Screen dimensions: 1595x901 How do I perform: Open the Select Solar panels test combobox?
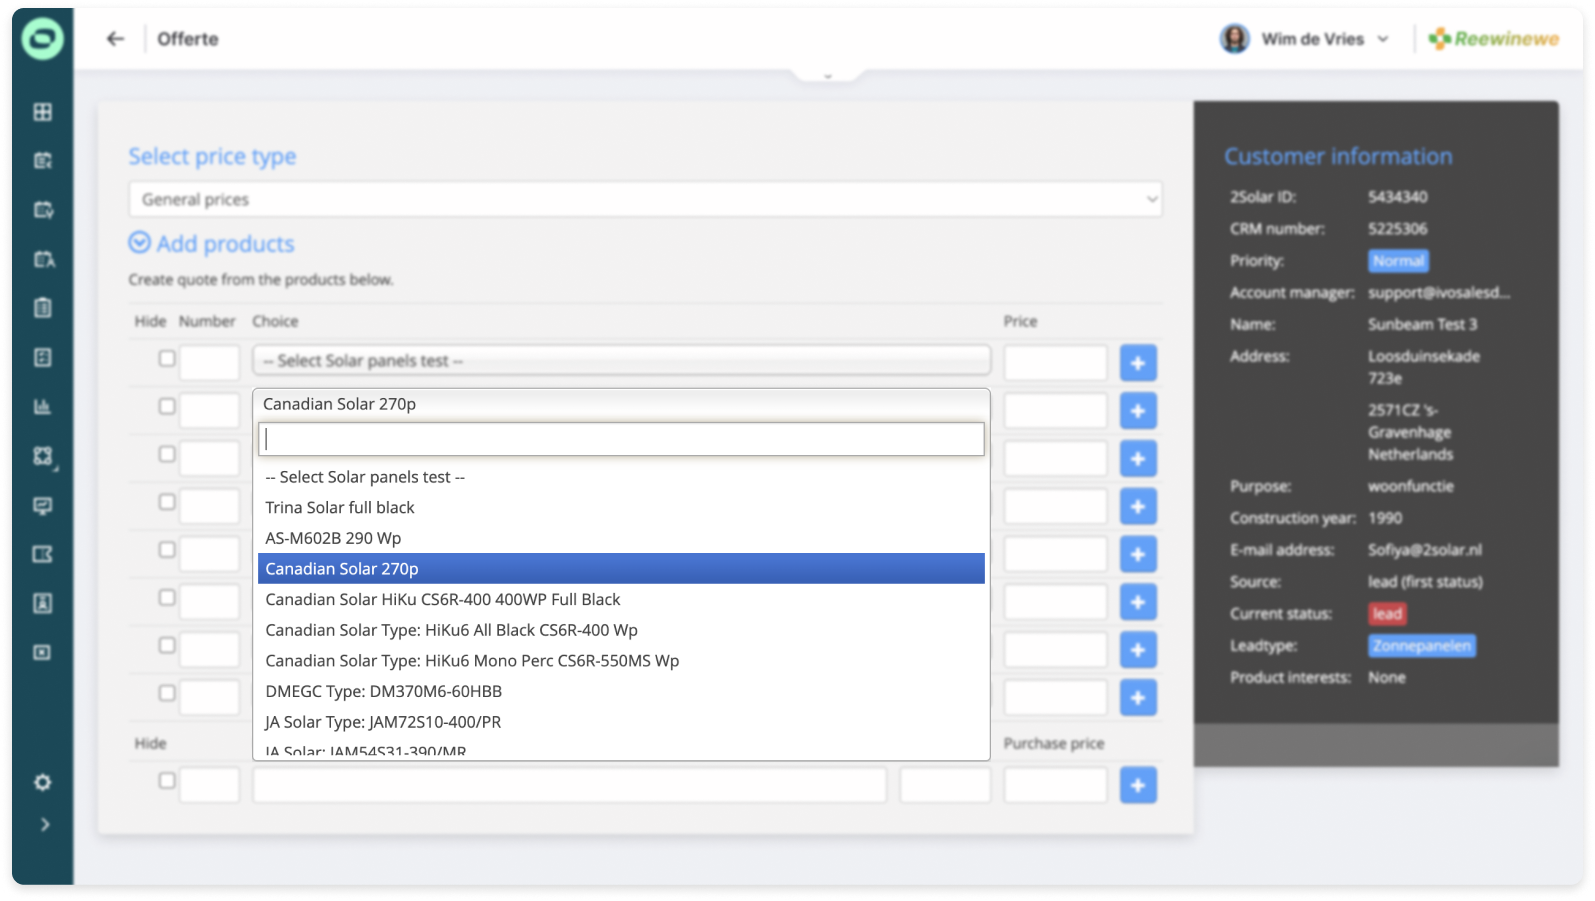pos(621,361)
